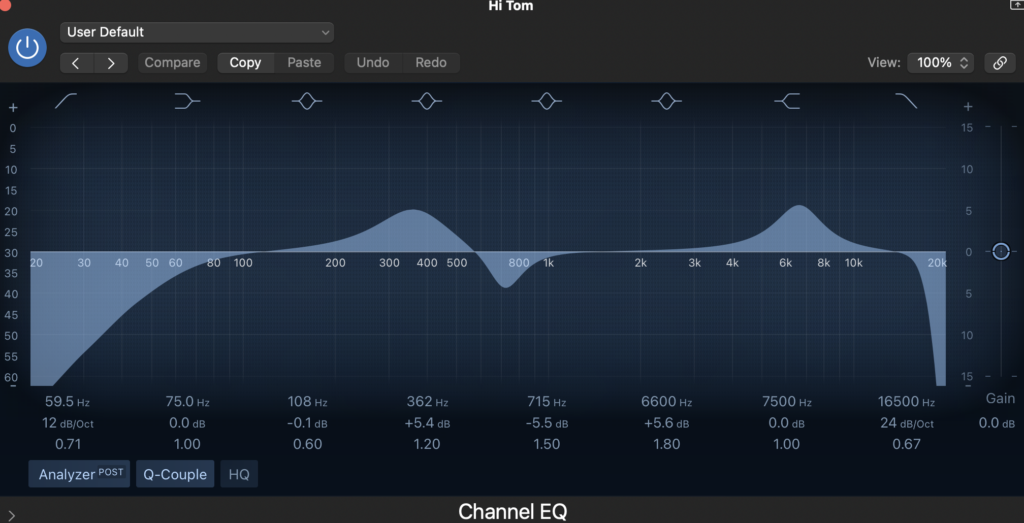Image resolution: width=1024 pixels, height=523 pixels.
Task: Toggle the high shelf band icon
Action: (x=787, y=101)
